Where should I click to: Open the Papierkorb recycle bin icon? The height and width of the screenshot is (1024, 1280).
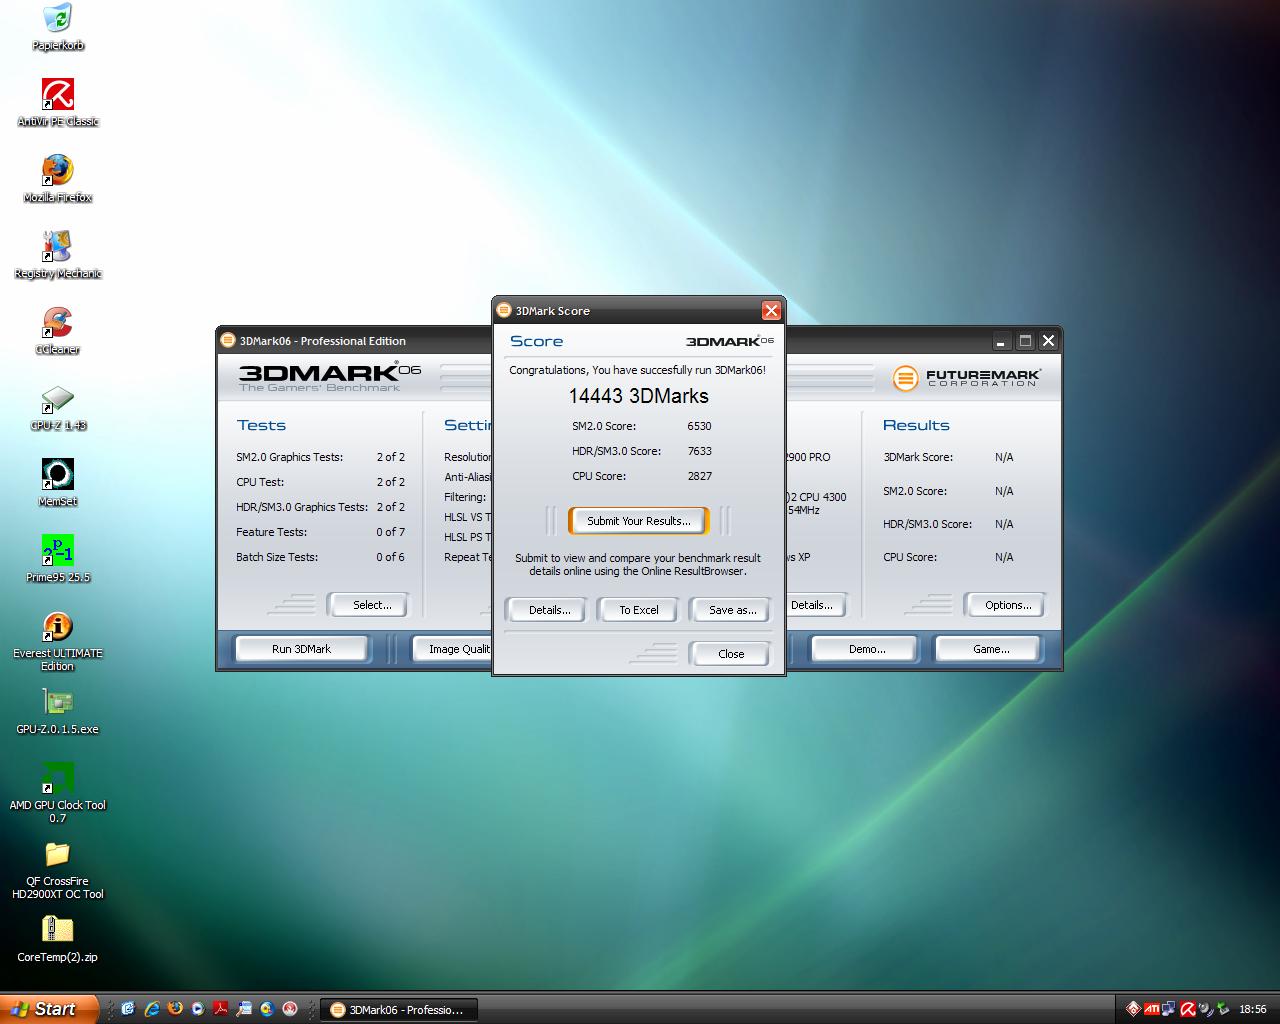click(x=58, y=27)
